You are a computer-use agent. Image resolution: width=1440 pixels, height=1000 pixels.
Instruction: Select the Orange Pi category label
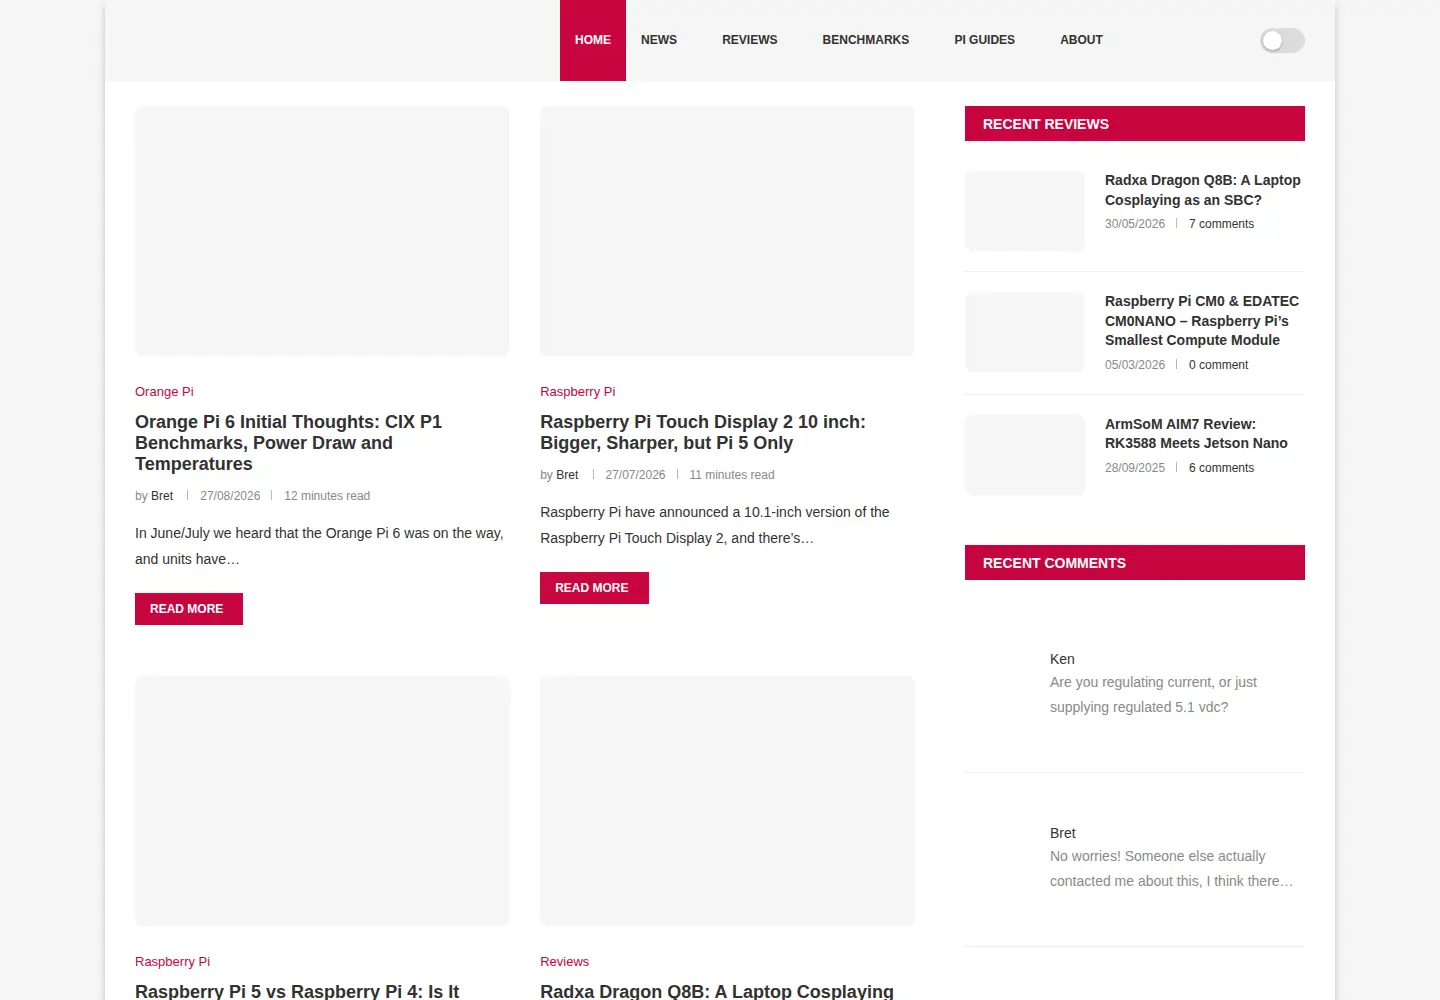(164, 392)
